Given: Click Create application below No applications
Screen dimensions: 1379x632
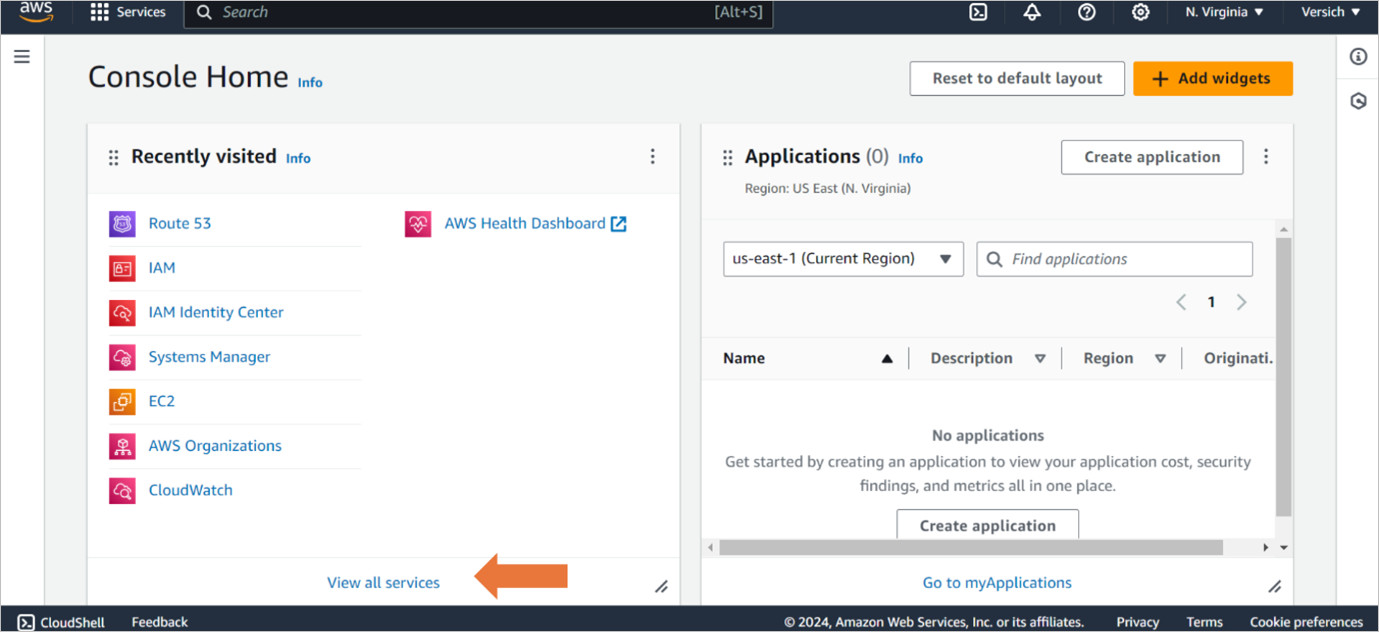Looking at the screenshot, I should (987, 525).
